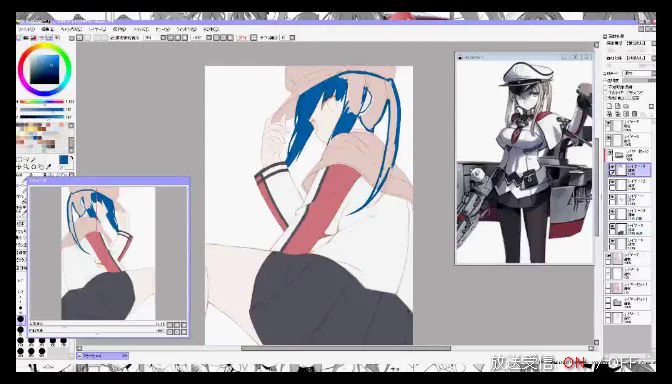
Task: Click the red stabilizer label in the toolbar
Action: tap(243, 38)
